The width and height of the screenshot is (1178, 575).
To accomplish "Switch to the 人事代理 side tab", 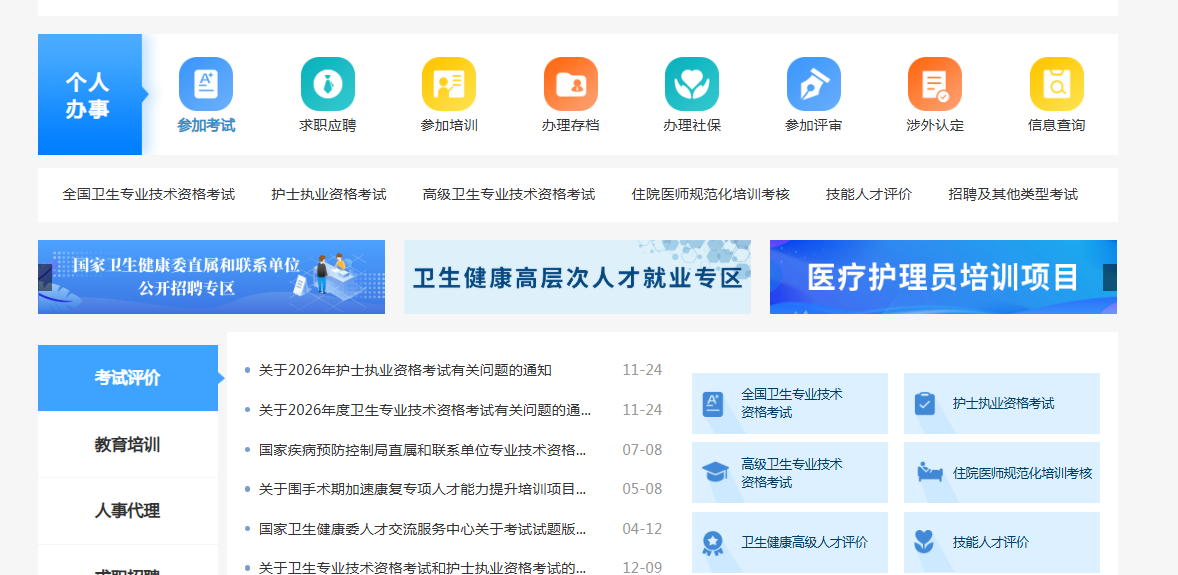I will click(x=128, y=511).
